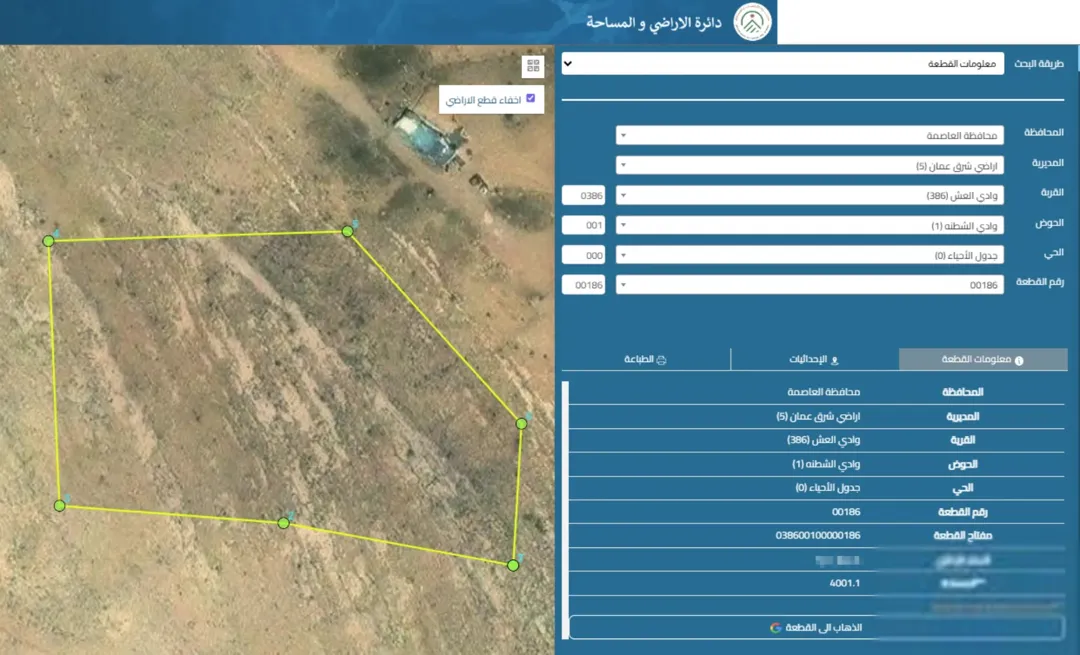Viewport: 1080px width, 655px height.
Task: Click the pin icon on coordinates tab
Action: tap(835, 360)
